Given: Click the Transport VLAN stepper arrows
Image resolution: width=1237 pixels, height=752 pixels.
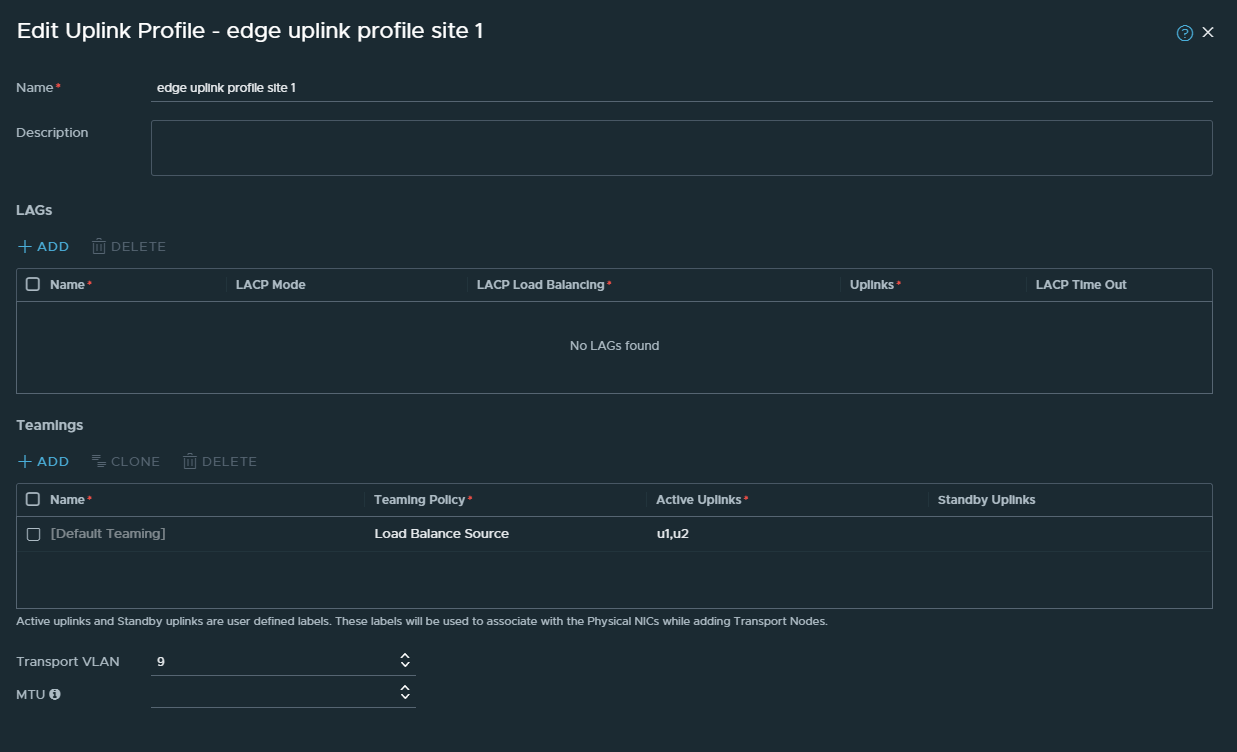Looking at the screenshot, I should click(405, 660).
